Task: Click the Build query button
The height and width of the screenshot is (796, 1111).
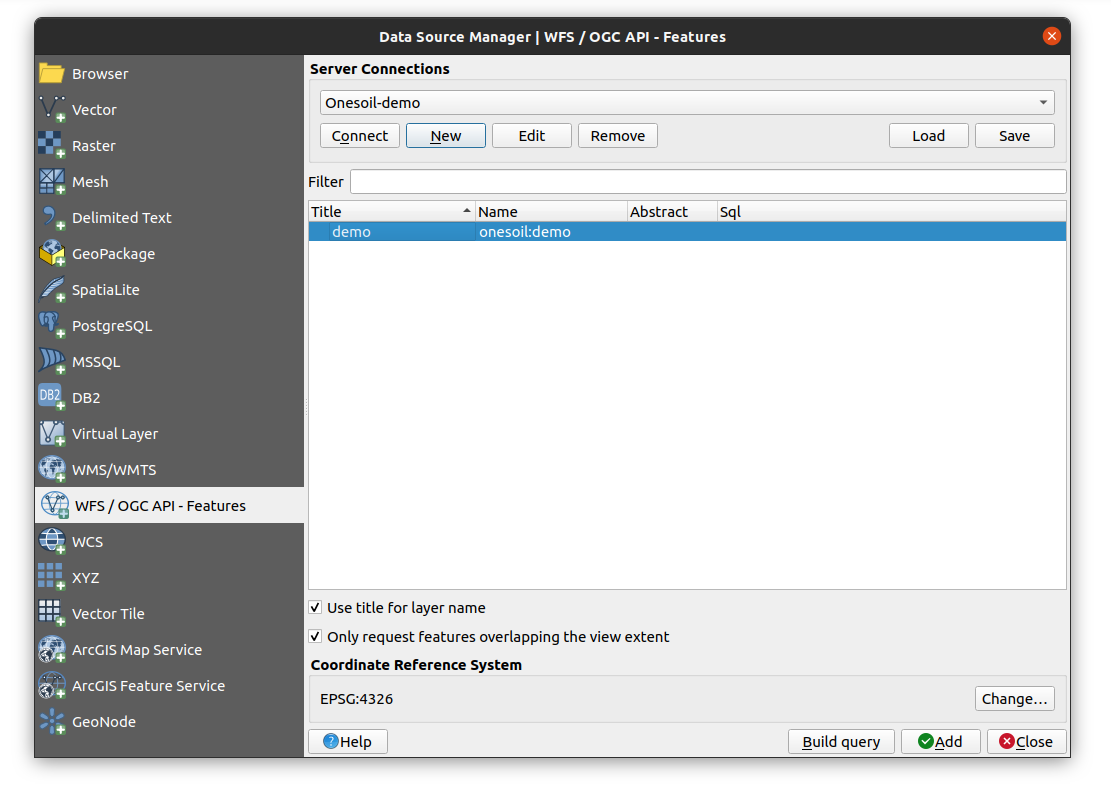Action: [x=841, y=742]
